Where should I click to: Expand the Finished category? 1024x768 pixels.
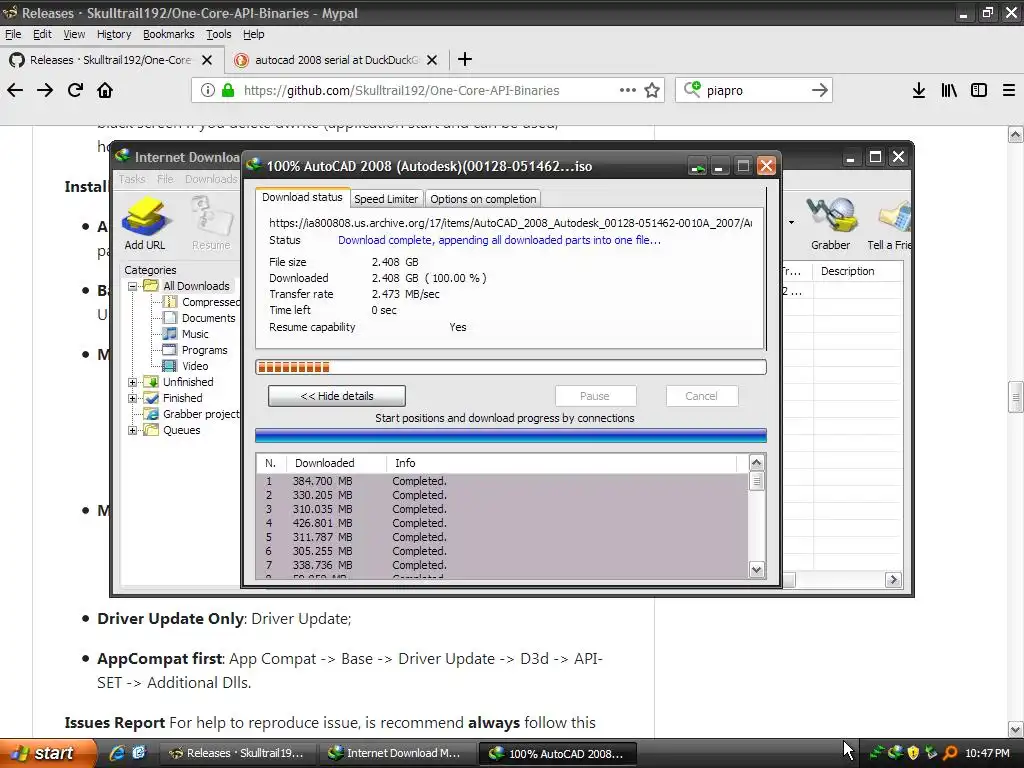pos(133,398)
